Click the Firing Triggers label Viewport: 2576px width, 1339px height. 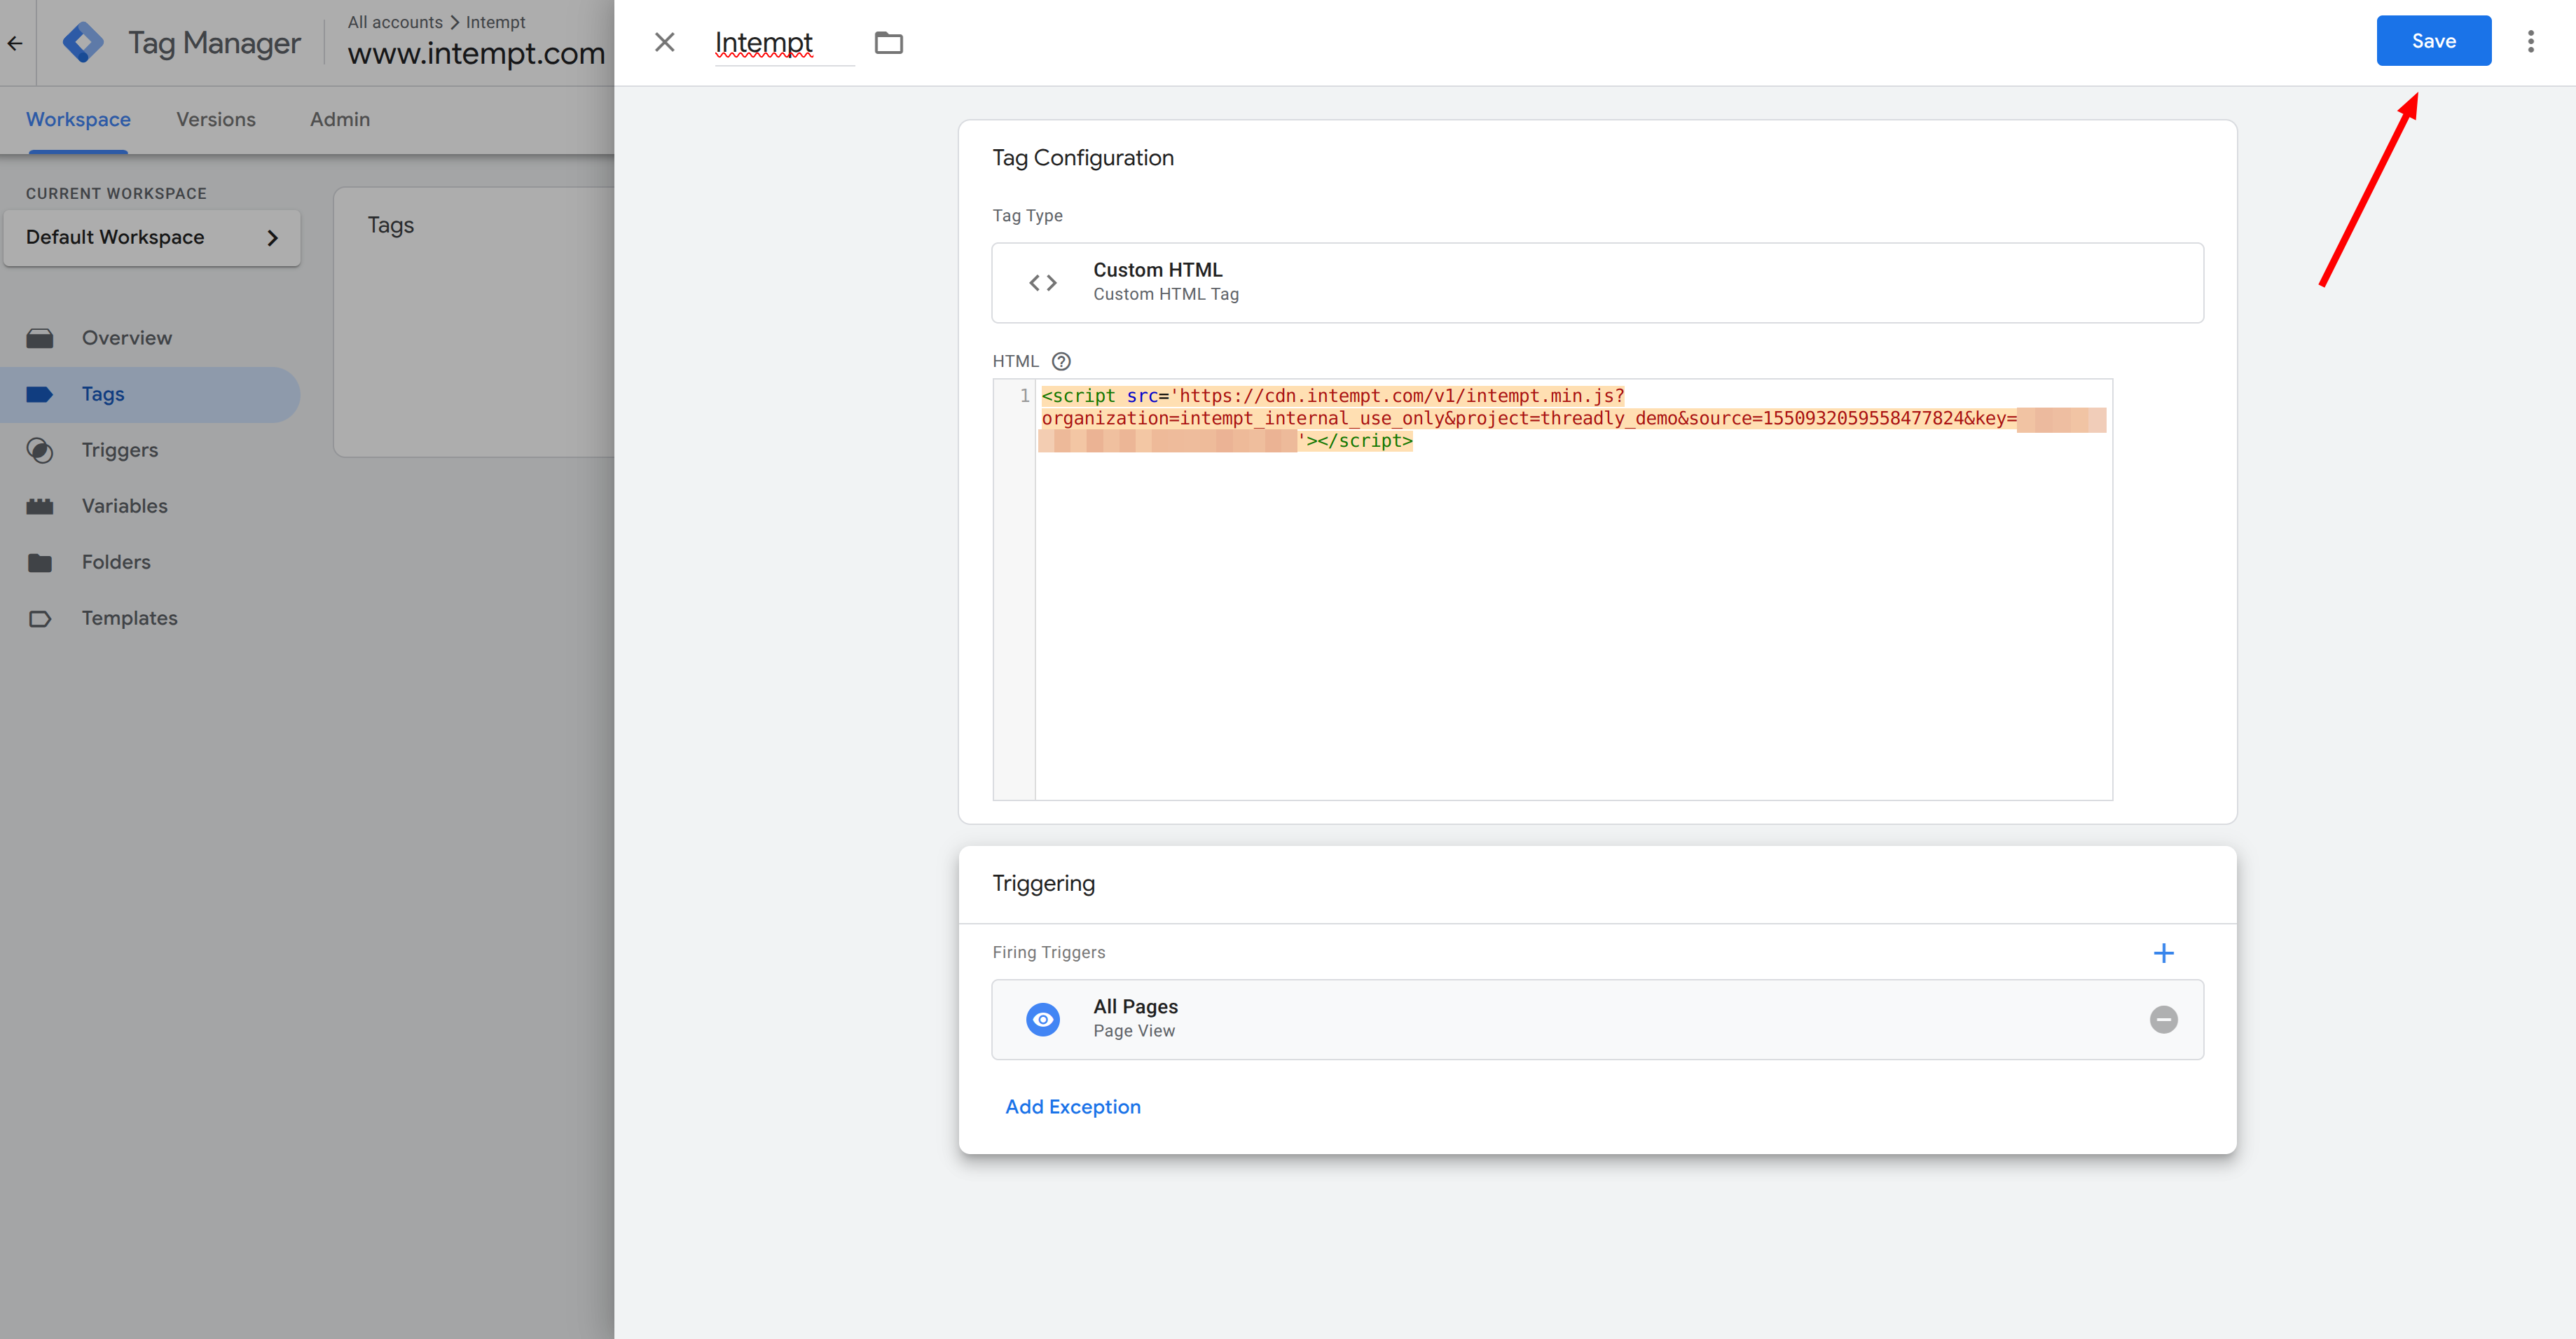[x=1048, y=953]
